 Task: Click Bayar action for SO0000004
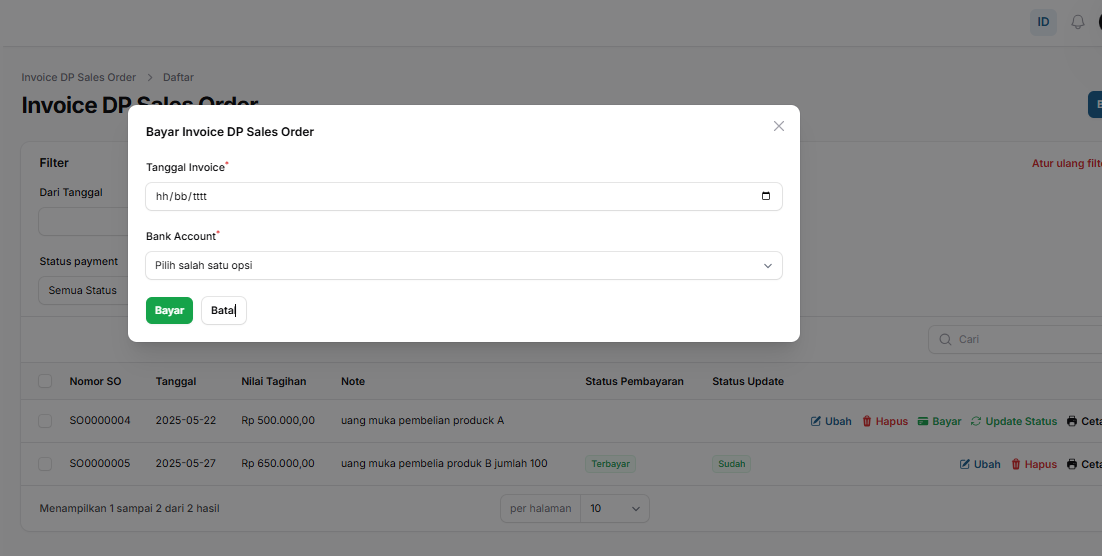click(x=940, y=421)
